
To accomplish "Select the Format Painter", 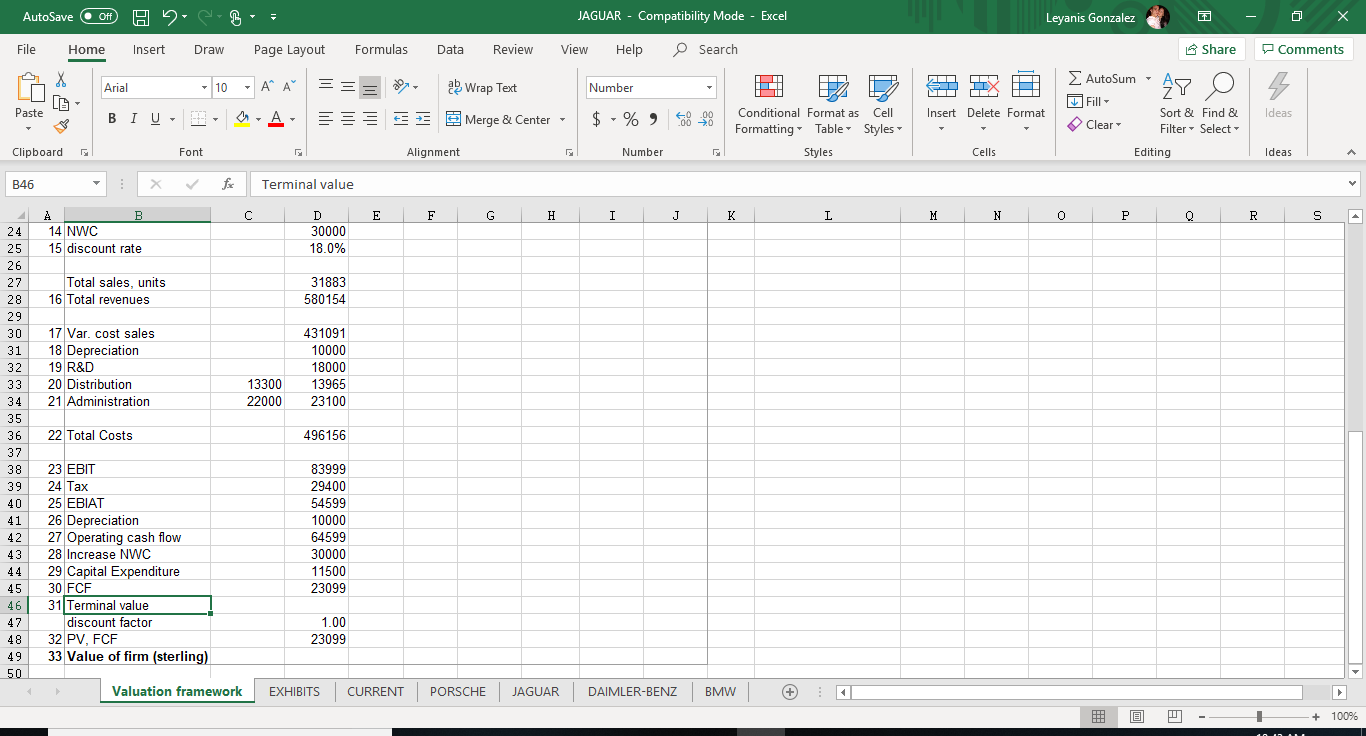I will 60,126.
